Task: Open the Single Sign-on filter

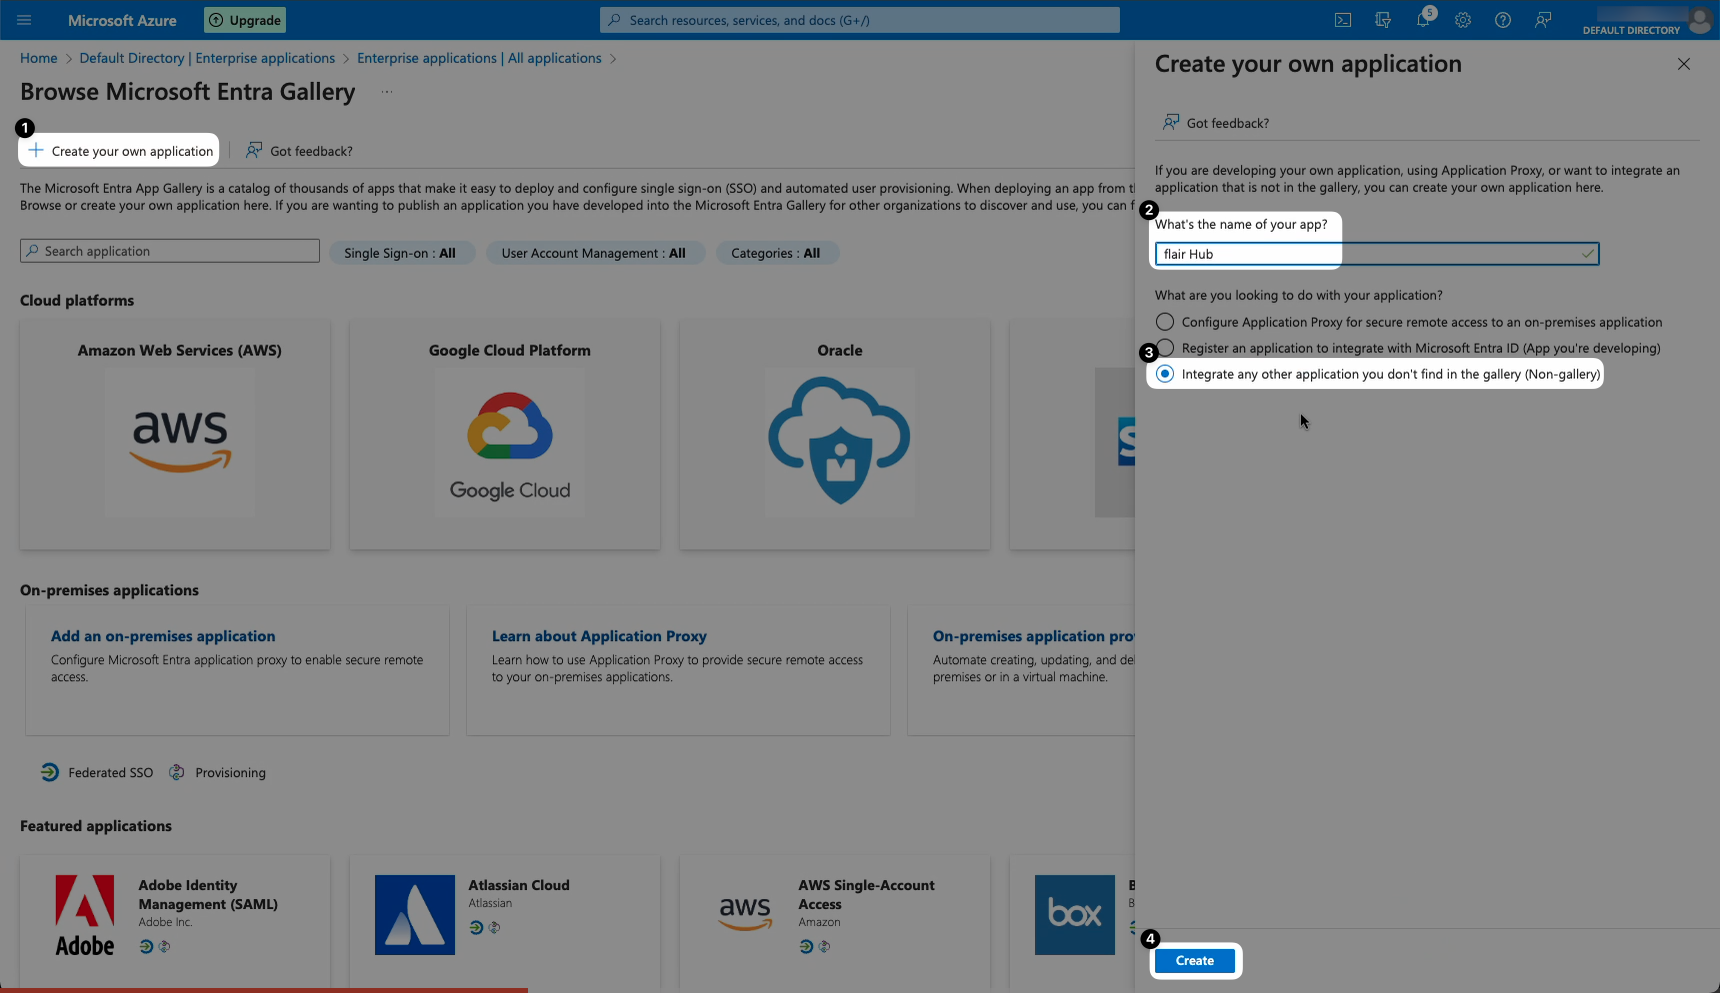Action: (x=399, y=253)
